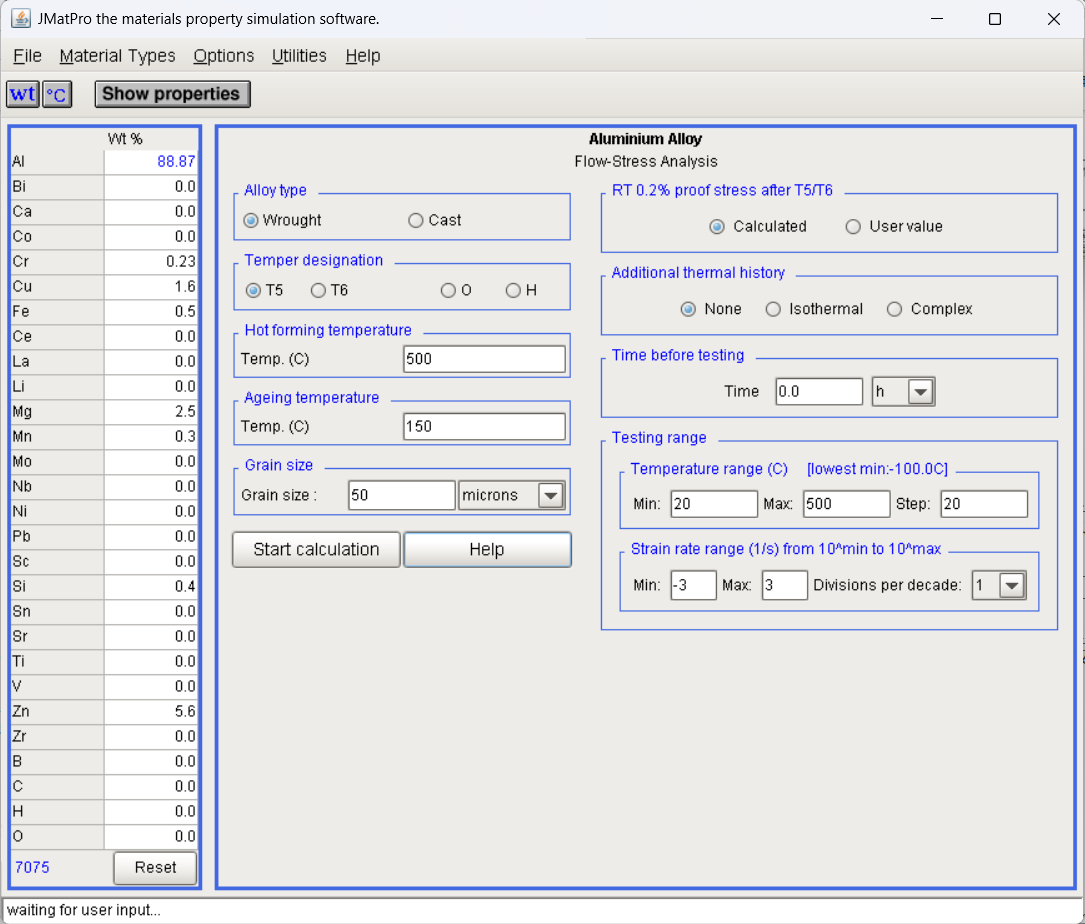
Task: Click the Ni composition value cell
Action: pyautogui.click(x=151, y=511)
